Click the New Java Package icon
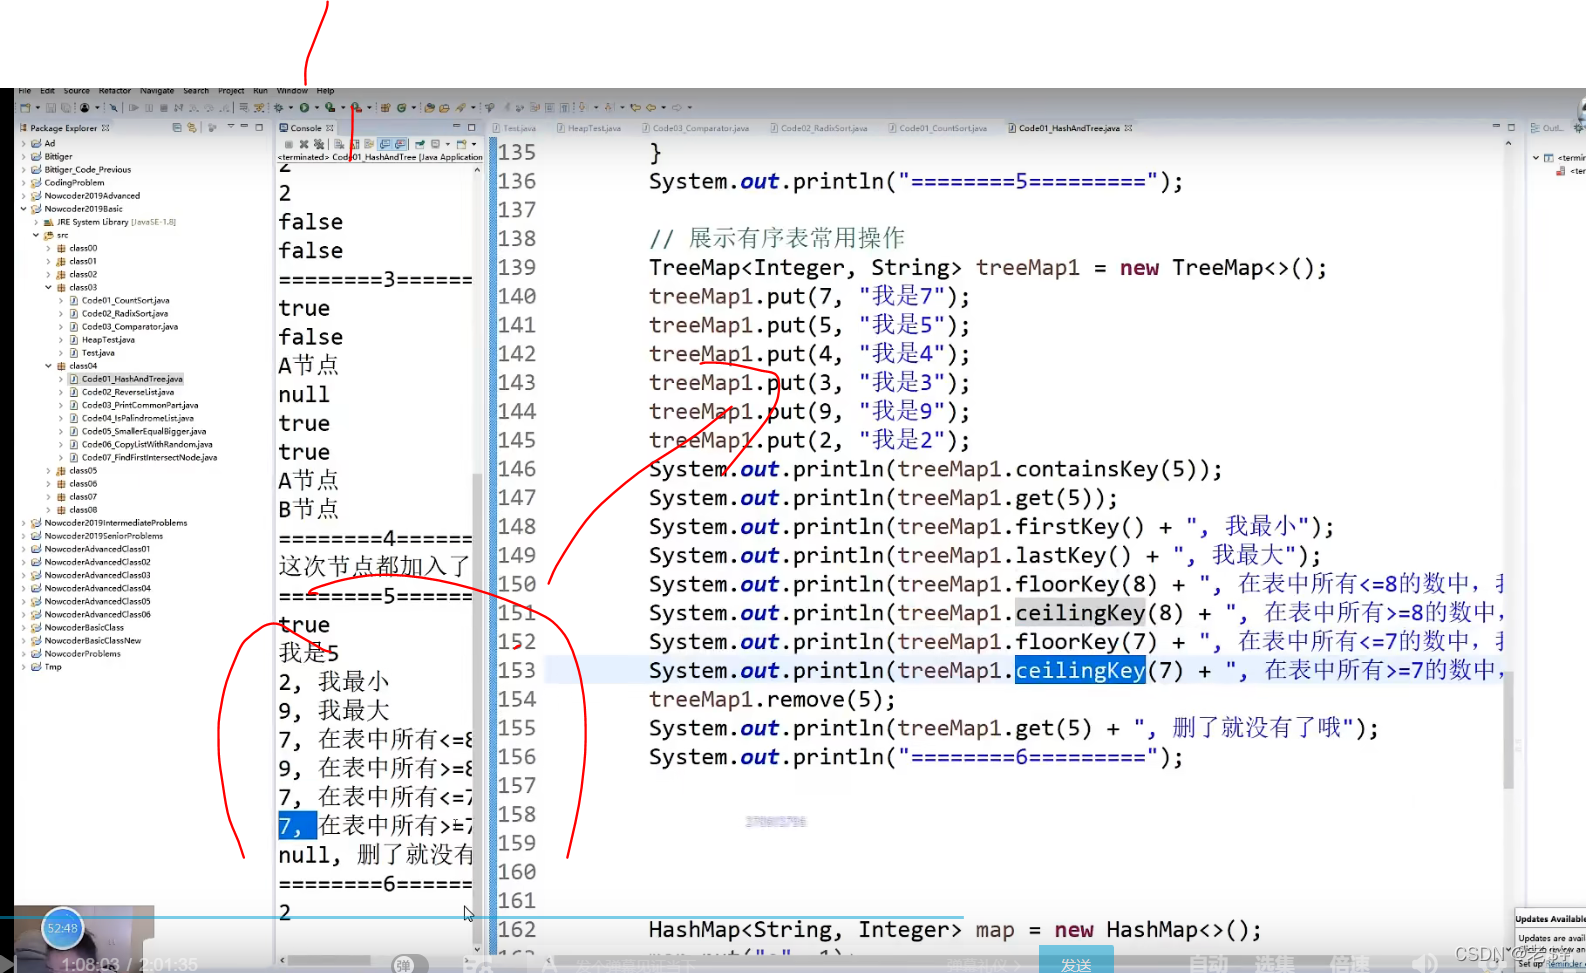This screenshot has height=973, width=1586. tap(385, 108)
